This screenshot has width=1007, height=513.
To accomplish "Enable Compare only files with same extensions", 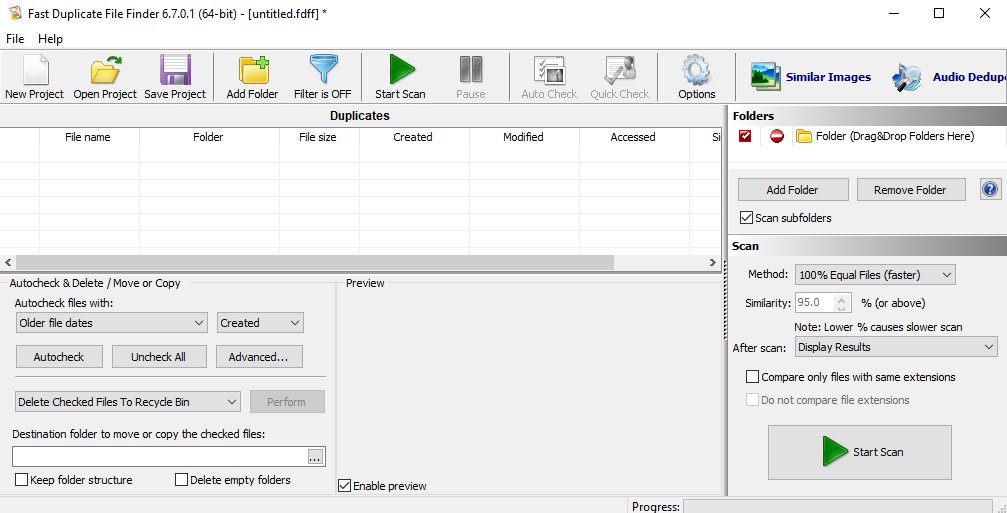I will [x=752, y=377].
